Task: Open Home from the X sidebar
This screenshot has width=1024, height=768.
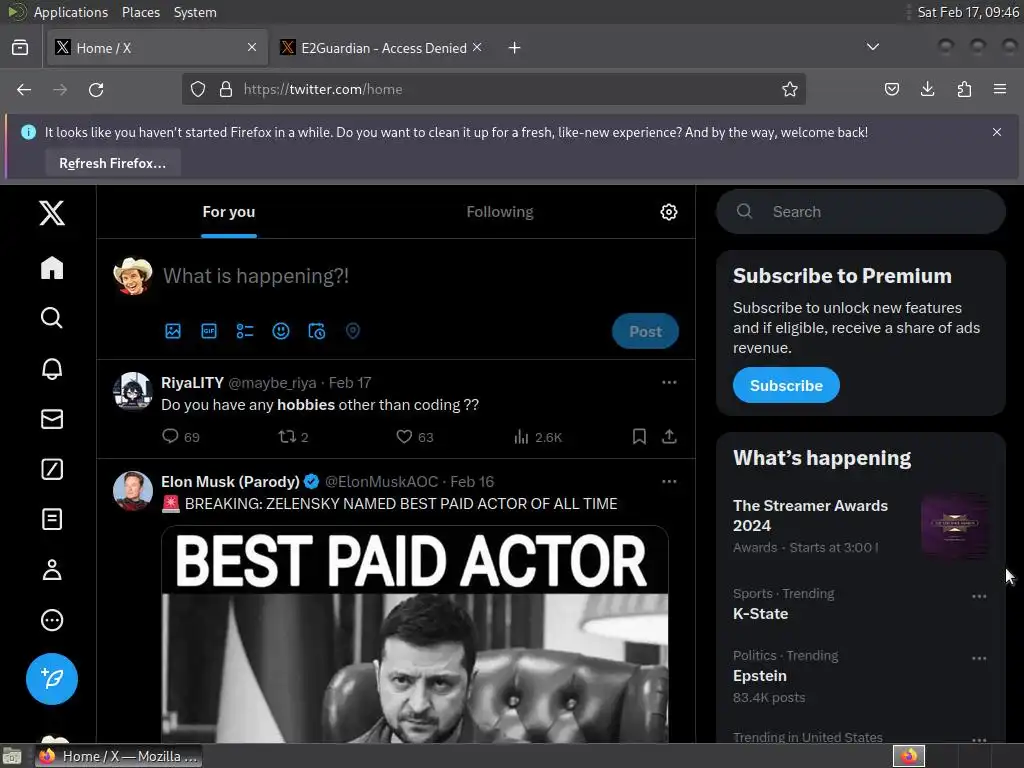Action: (52, 268)
